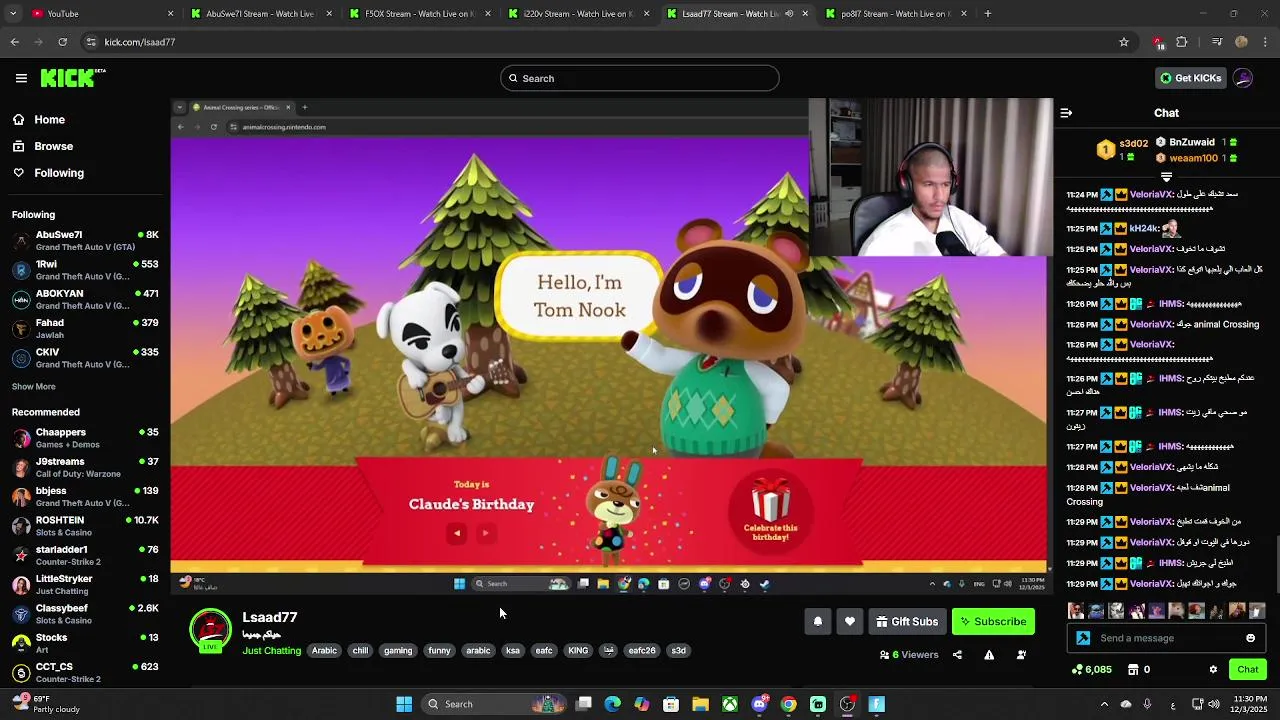Open chat settings gear icon
The height and width of the screenshot is (720, 1280).
pos(1213,670)
